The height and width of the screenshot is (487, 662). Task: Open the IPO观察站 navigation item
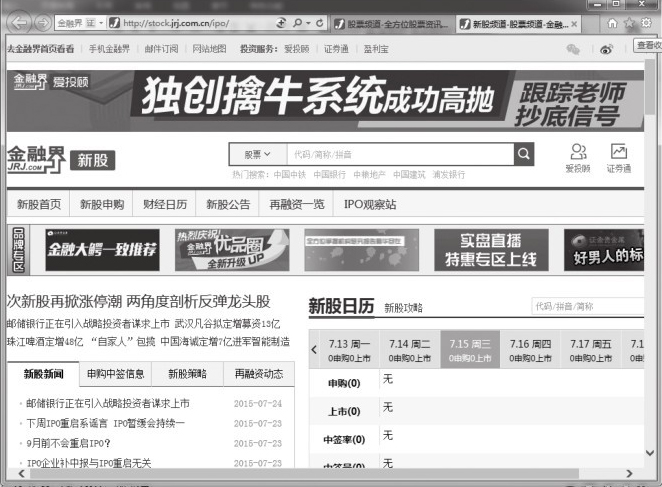pos(370,204)
